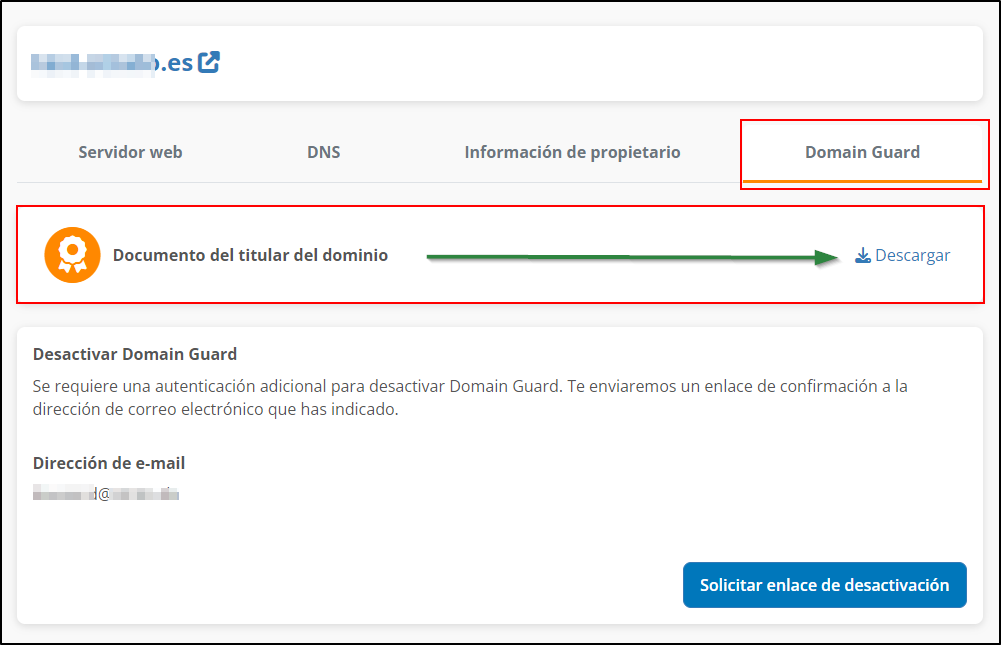This screenshot has width=1001, height=645.
Task: Switch to the Domain Guard tab
Action: coord(862,152)
